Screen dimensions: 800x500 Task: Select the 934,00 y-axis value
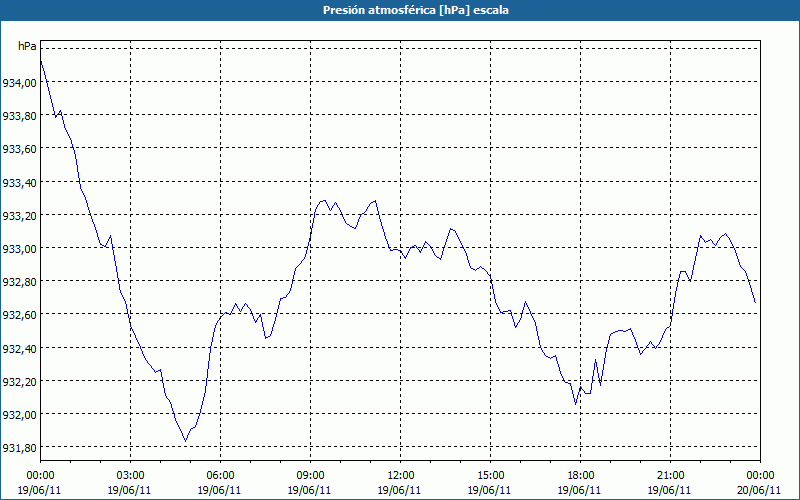[x=19, y=83]
